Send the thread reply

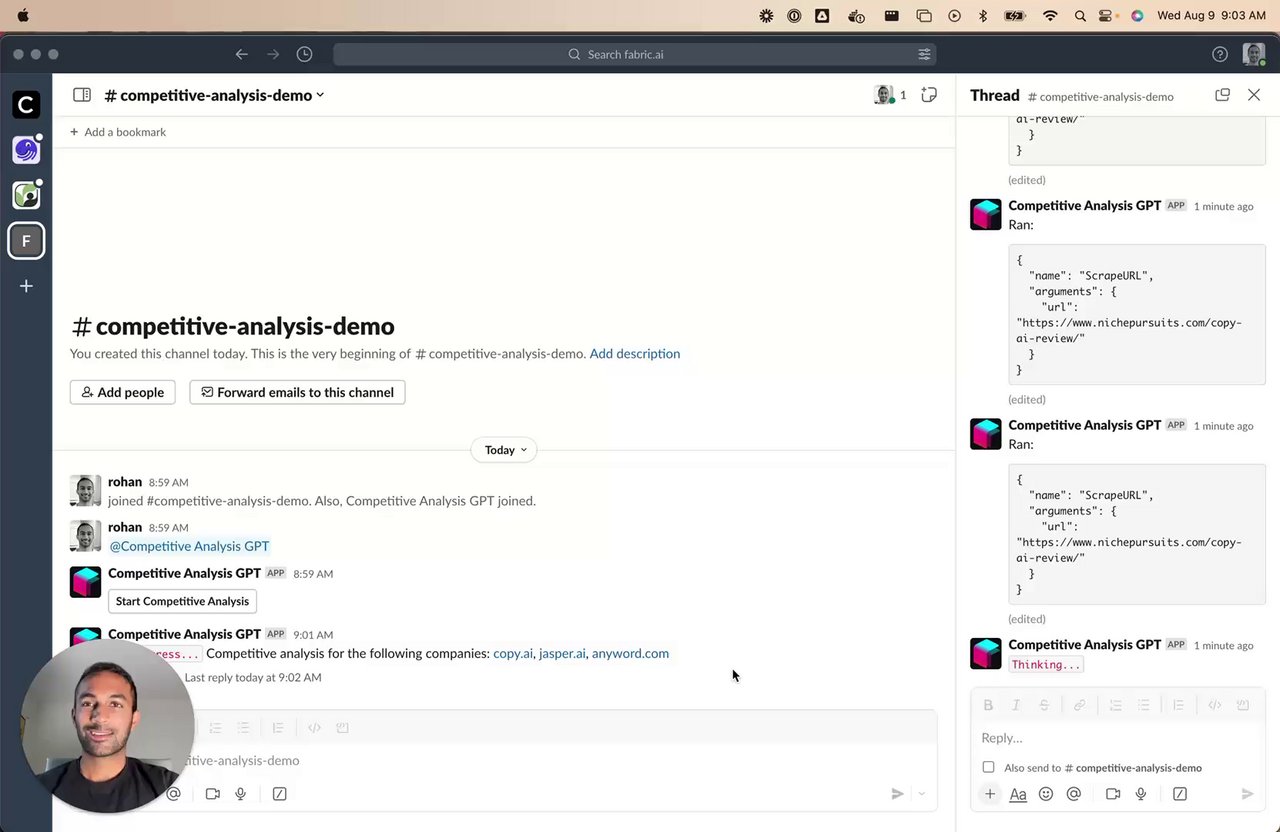pyautogui.click(x=1247, y=794)
